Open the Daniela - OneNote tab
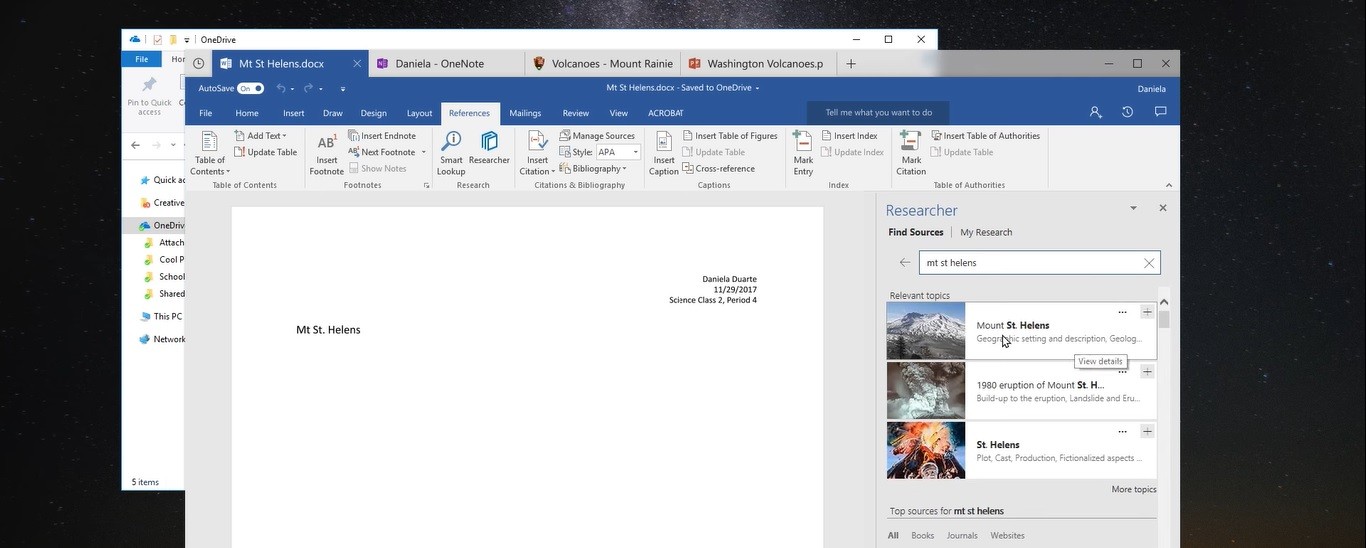1366x548 pixels. [x=440, y=64]
